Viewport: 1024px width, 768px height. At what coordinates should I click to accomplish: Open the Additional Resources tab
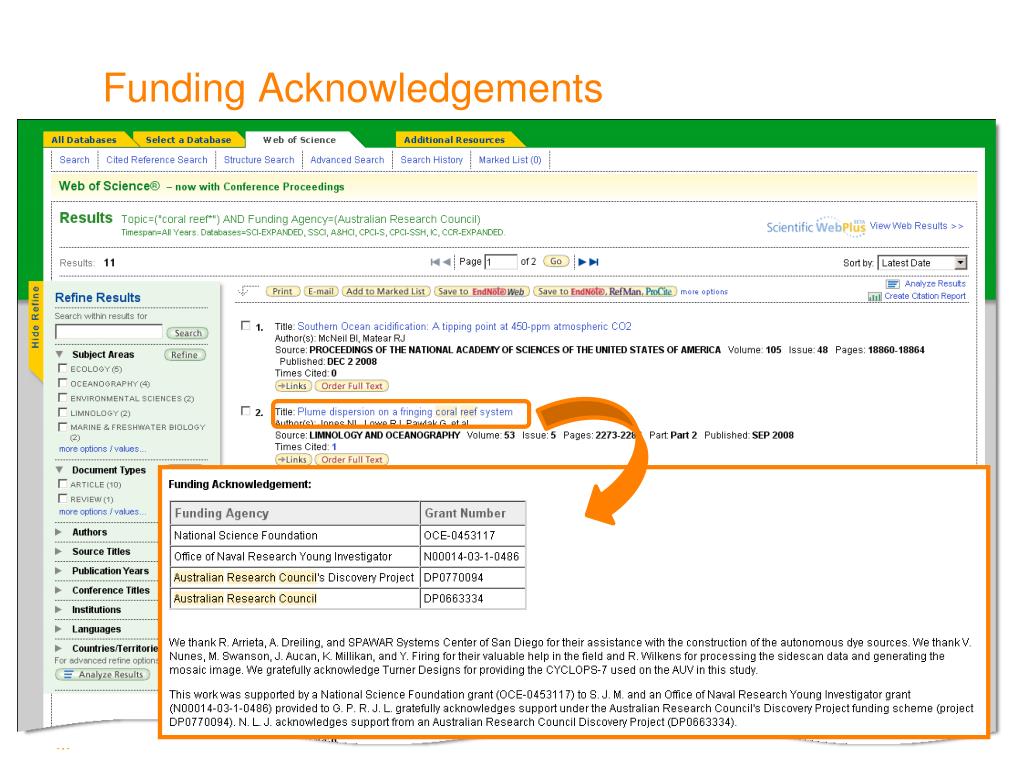[x=455, y=140]
